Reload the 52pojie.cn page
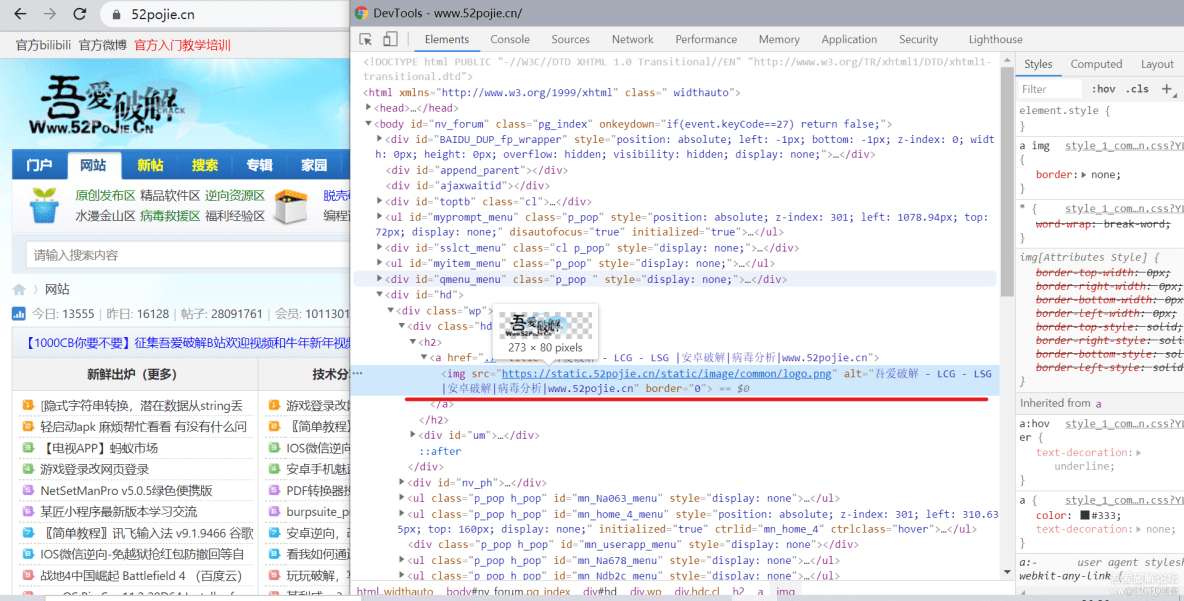1184x601 pixels. (79, 14)
